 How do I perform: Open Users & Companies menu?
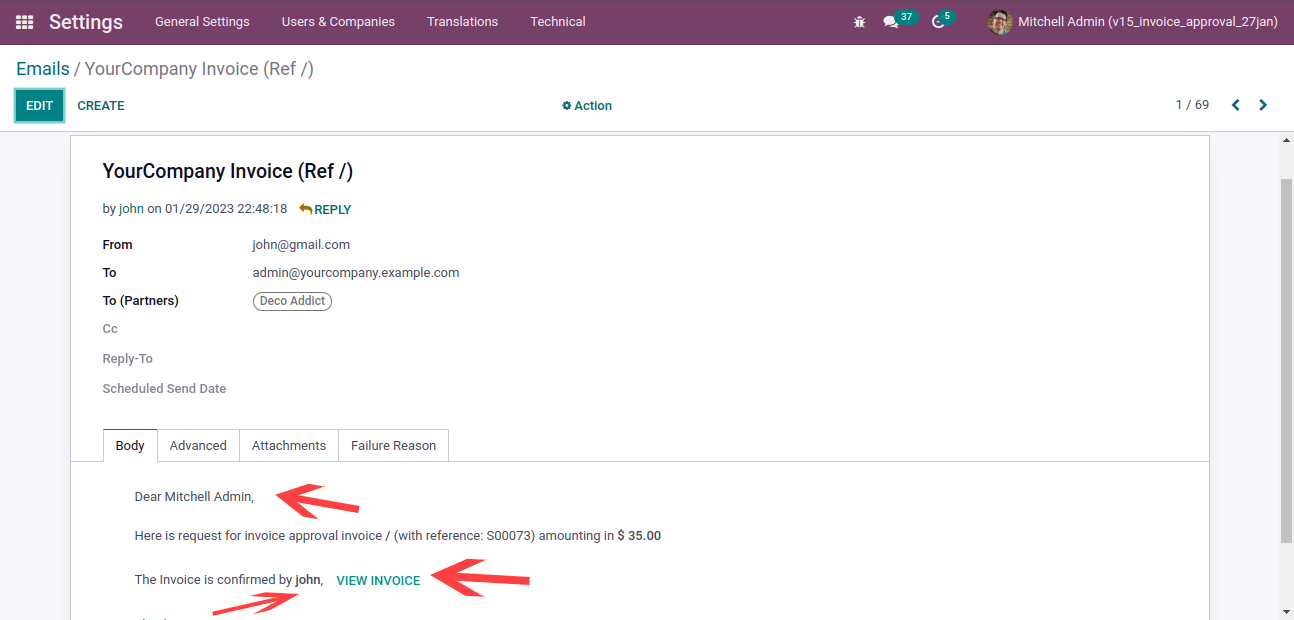coord(338,22)
